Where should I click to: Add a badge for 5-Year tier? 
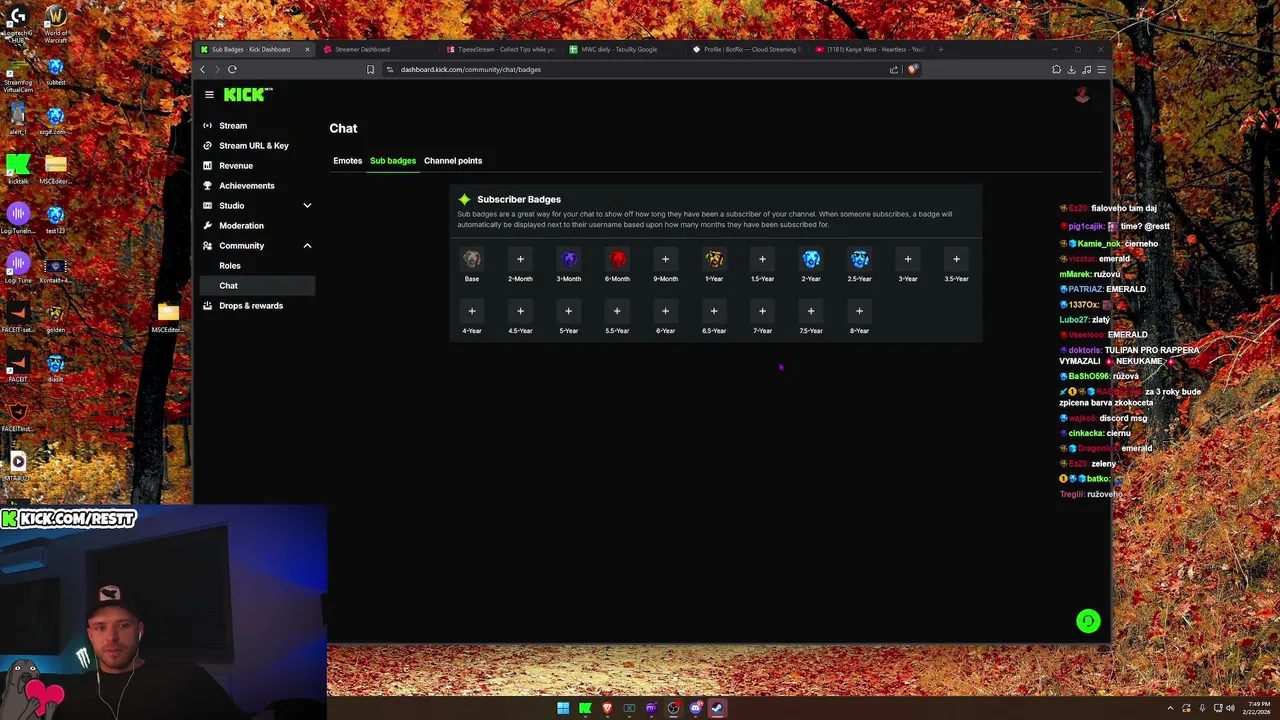569,311
